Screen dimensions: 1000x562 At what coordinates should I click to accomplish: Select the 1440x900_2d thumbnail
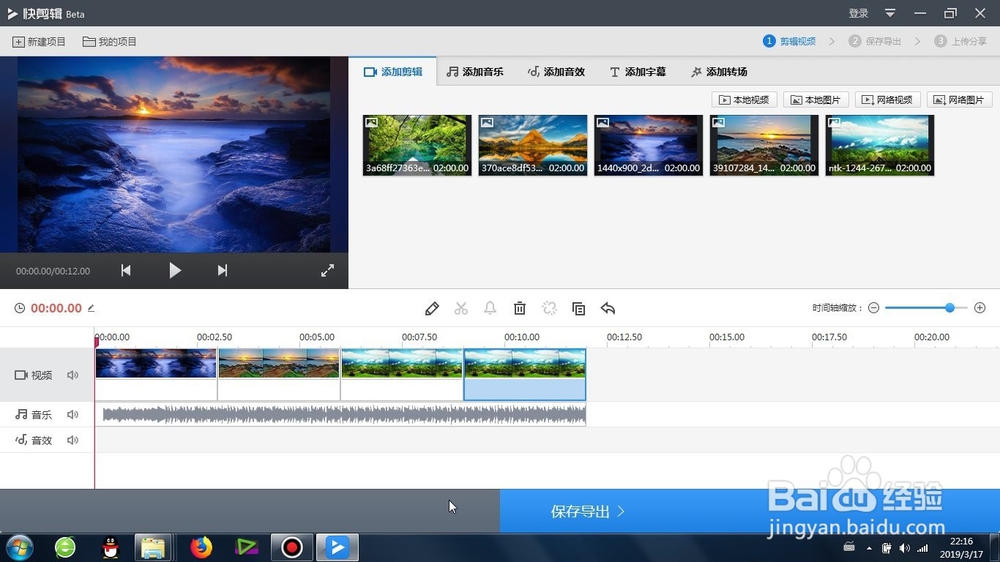[x=649, y=145]
